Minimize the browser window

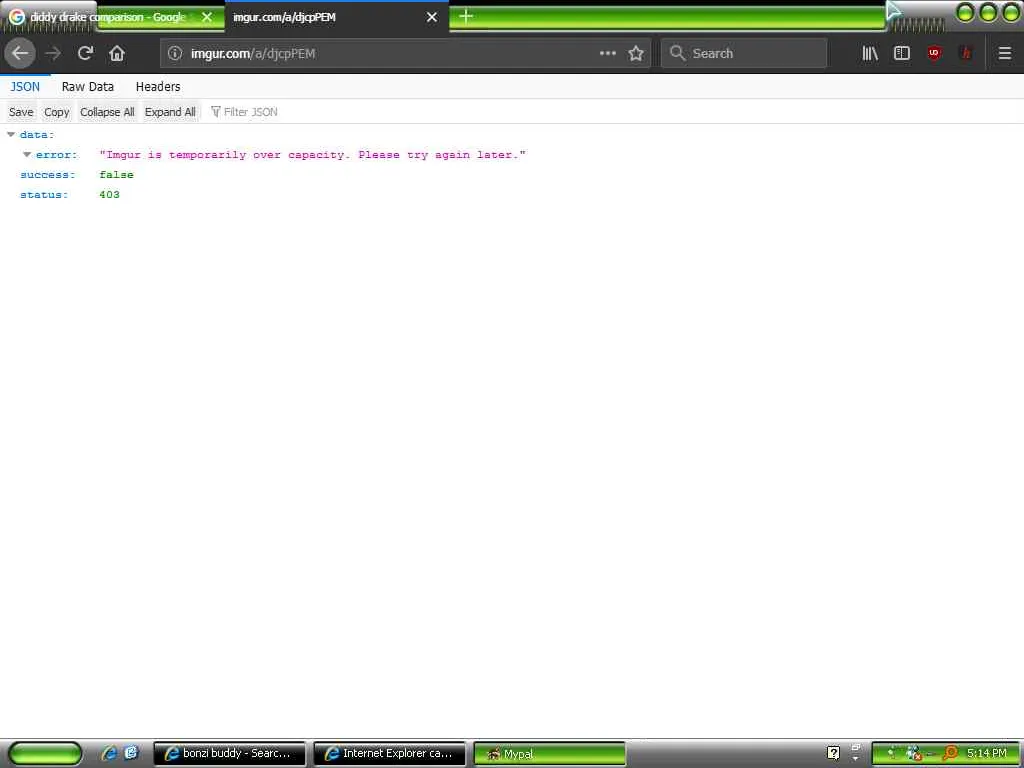[965, 12]
